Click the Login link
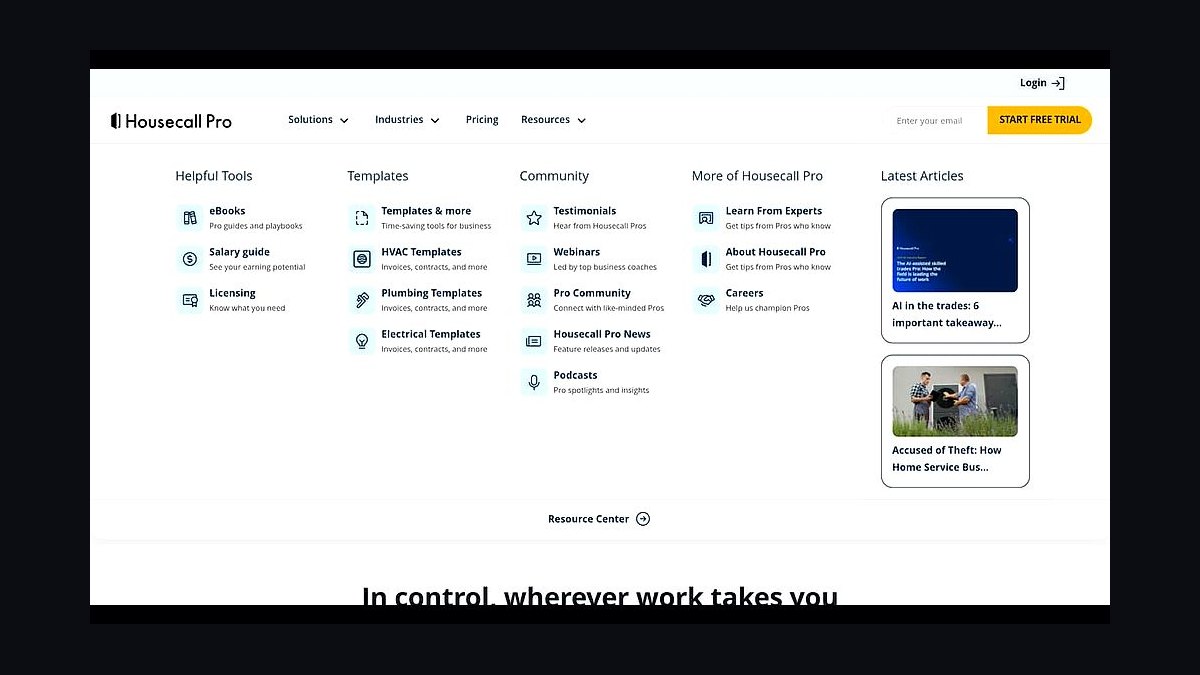This screenshot has height=675, width=1200. pos(1033,83)
